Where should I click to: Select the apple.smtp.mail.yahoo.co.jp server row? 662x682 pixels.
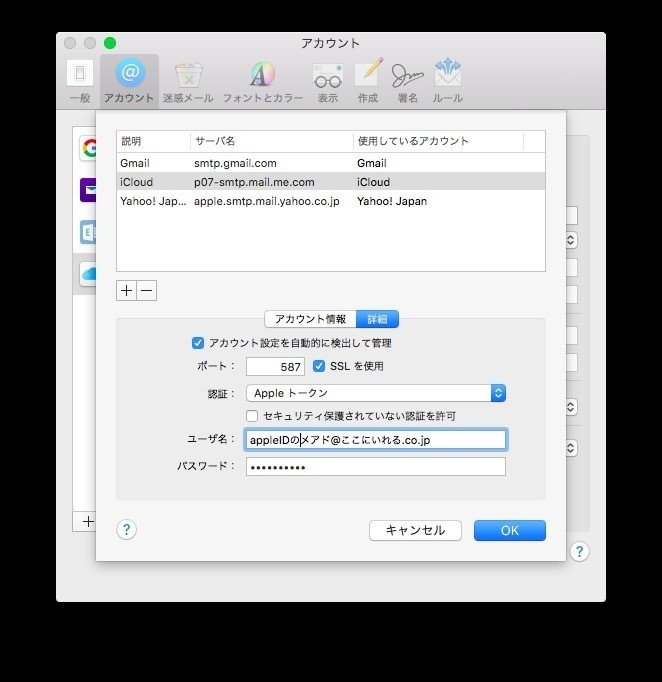pos(331,201)
